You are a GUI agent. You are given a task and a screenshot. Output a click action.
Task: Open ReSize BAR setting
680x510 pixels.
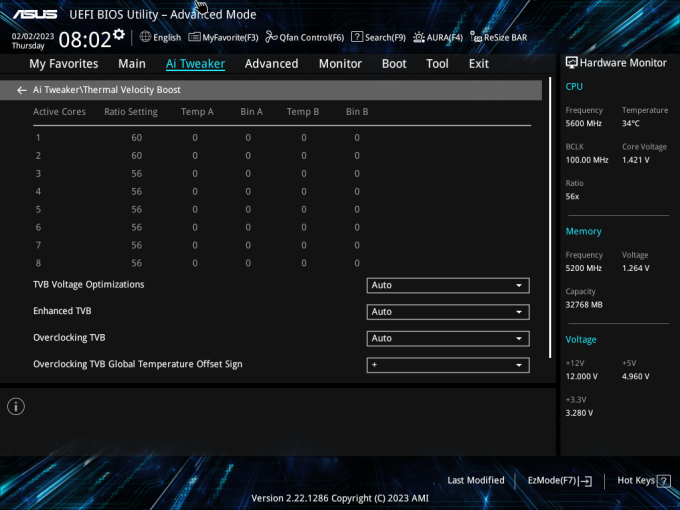499,37
